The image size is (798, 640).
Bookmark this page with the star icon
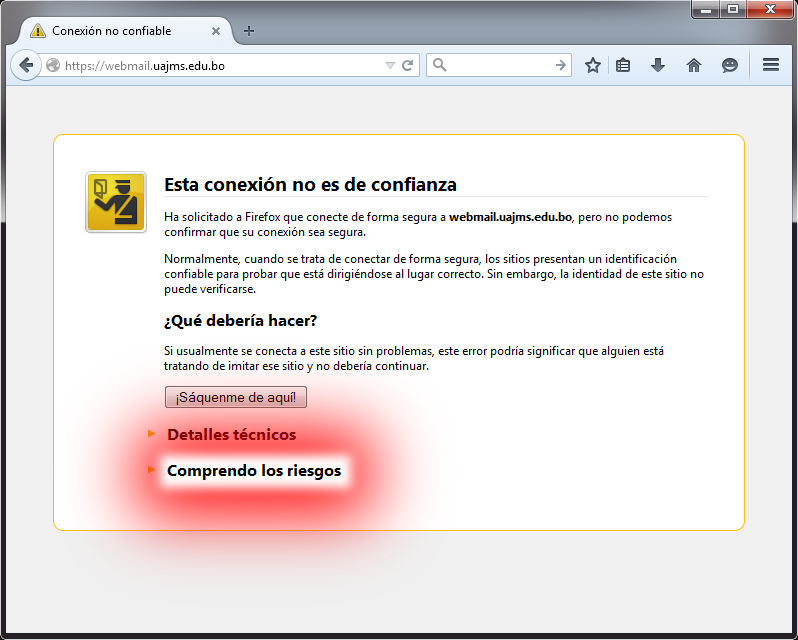click(x=593, y=65)
